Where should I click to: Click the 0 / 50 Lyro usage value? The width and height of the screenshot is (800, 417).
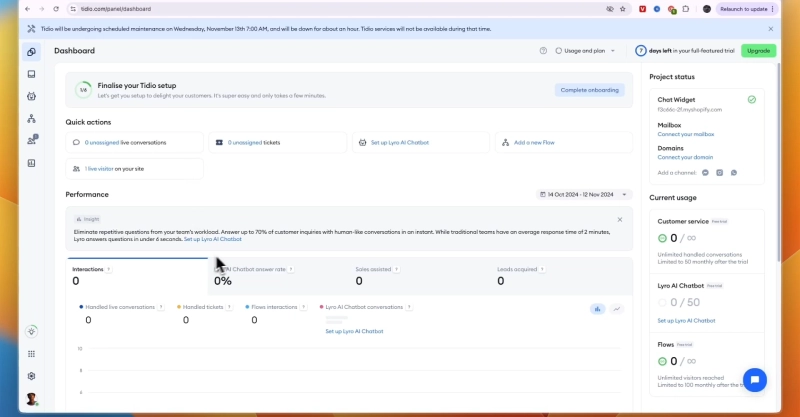pyautogui.click(x=685, y=302)
